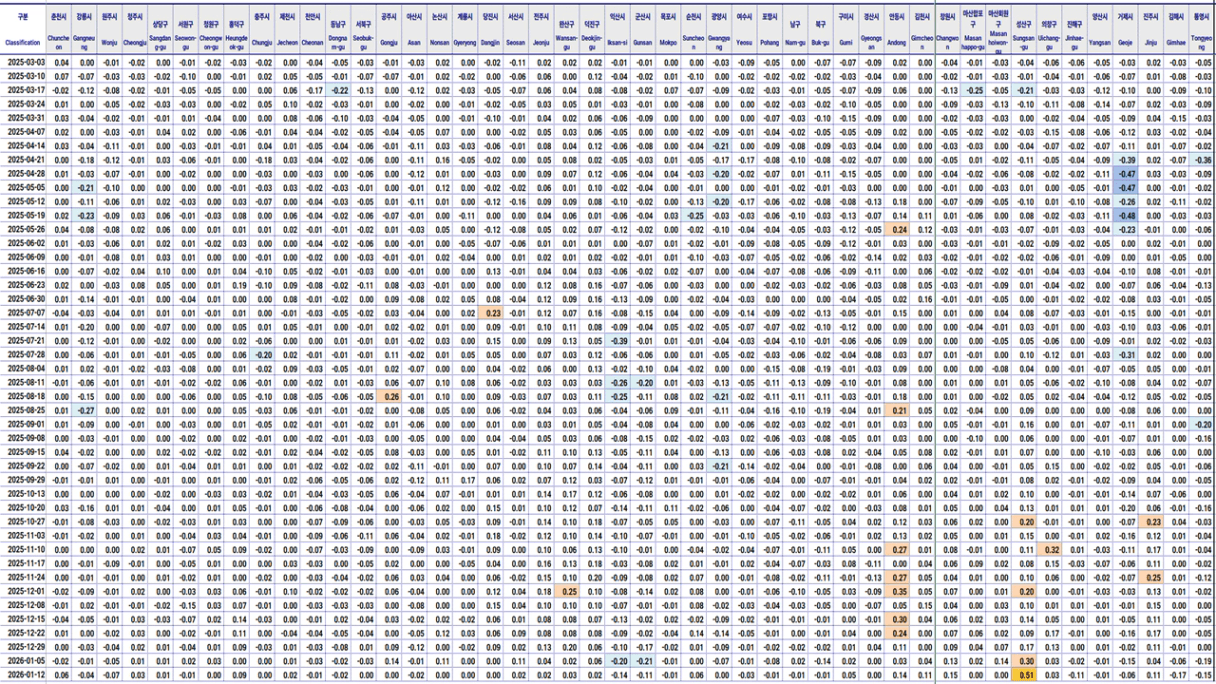Click the 2025-08-18 date row label
This screenshot has width=1216, height=684.
click(x=23, y=397)
